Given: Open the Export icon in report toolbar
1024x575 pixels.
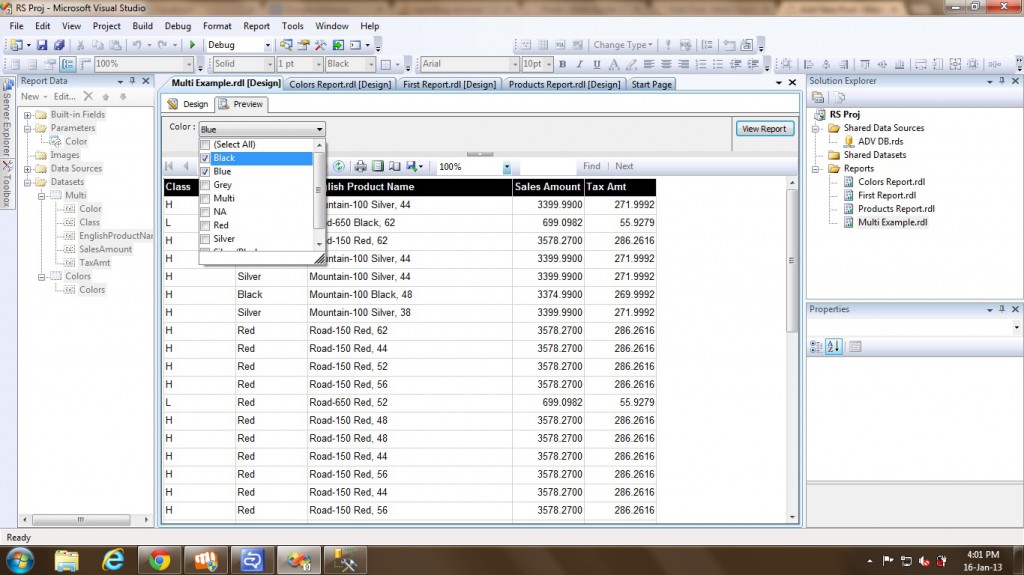Looking at the screenshot, I should click(414, 166).
